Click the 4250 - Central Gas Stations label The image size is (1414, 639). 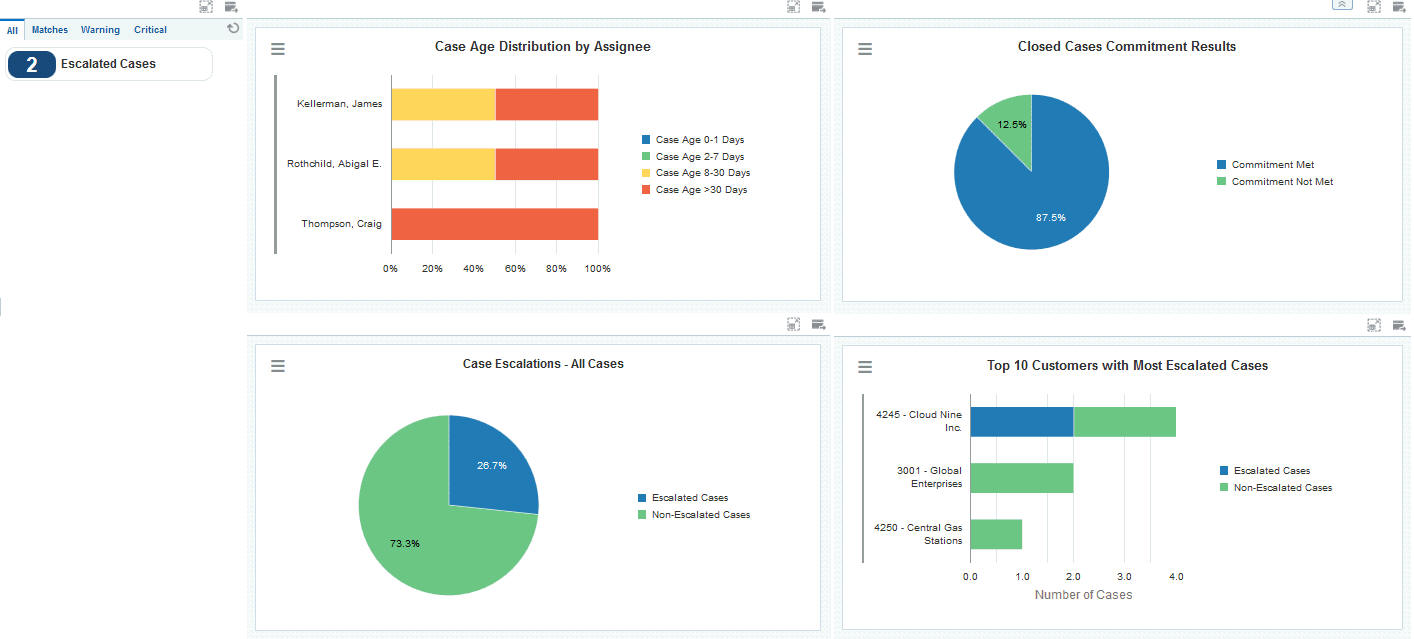919,534
